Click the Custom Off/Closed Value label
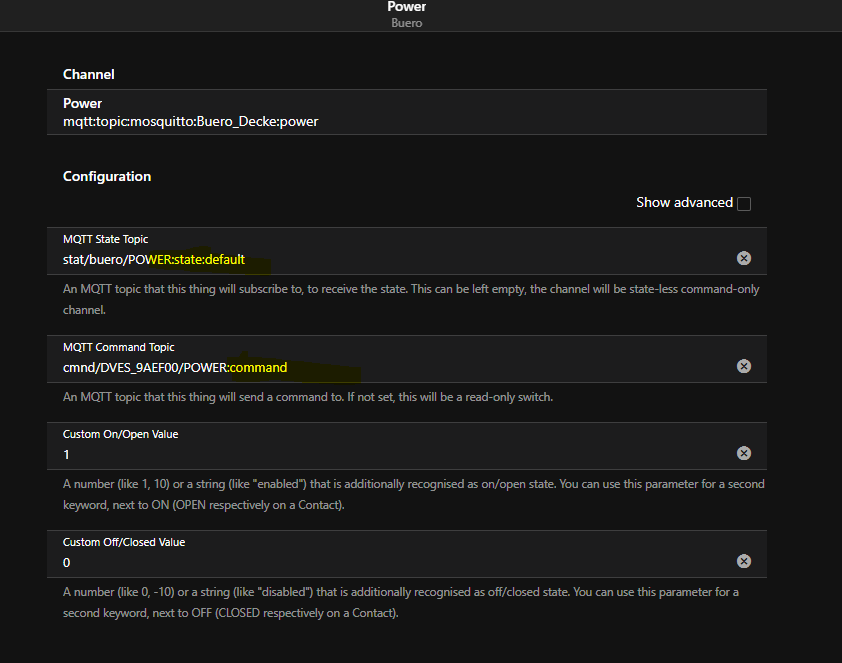The height and width of the screenshot is (663, 842). click(x=124, y=542)
